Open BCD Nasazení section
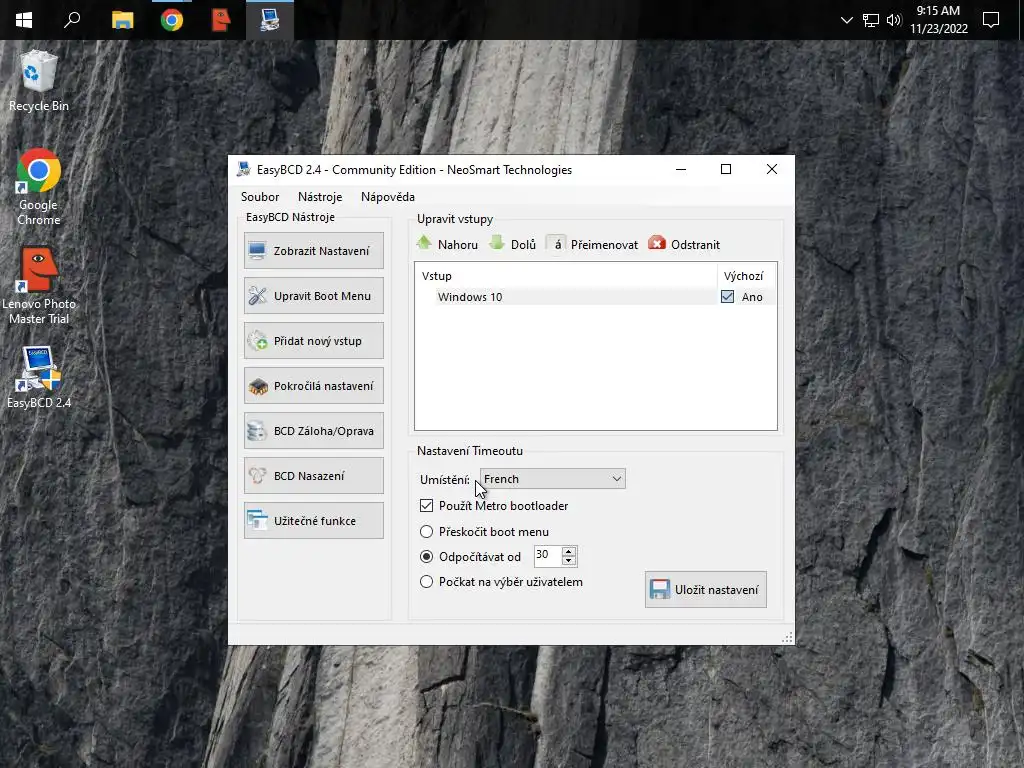1024x768 pixels. click(x=313, y=476)
